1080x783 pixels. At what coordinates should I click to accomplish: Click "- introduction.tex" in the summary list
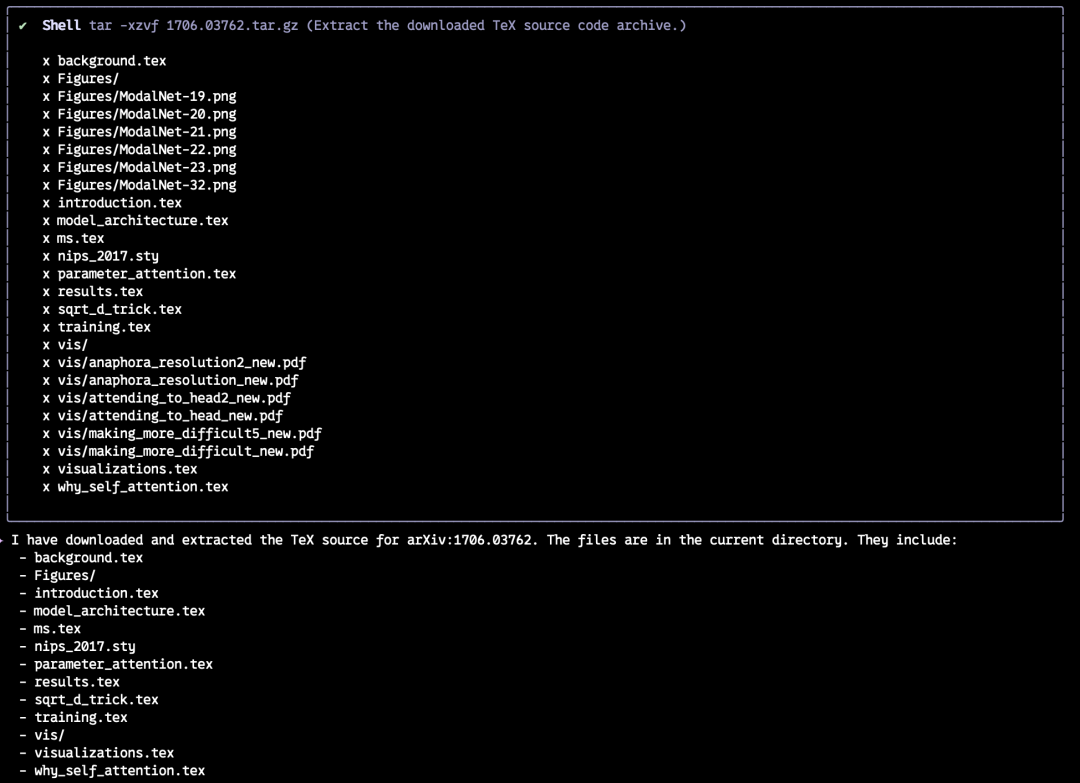click(x=89, y=593)
